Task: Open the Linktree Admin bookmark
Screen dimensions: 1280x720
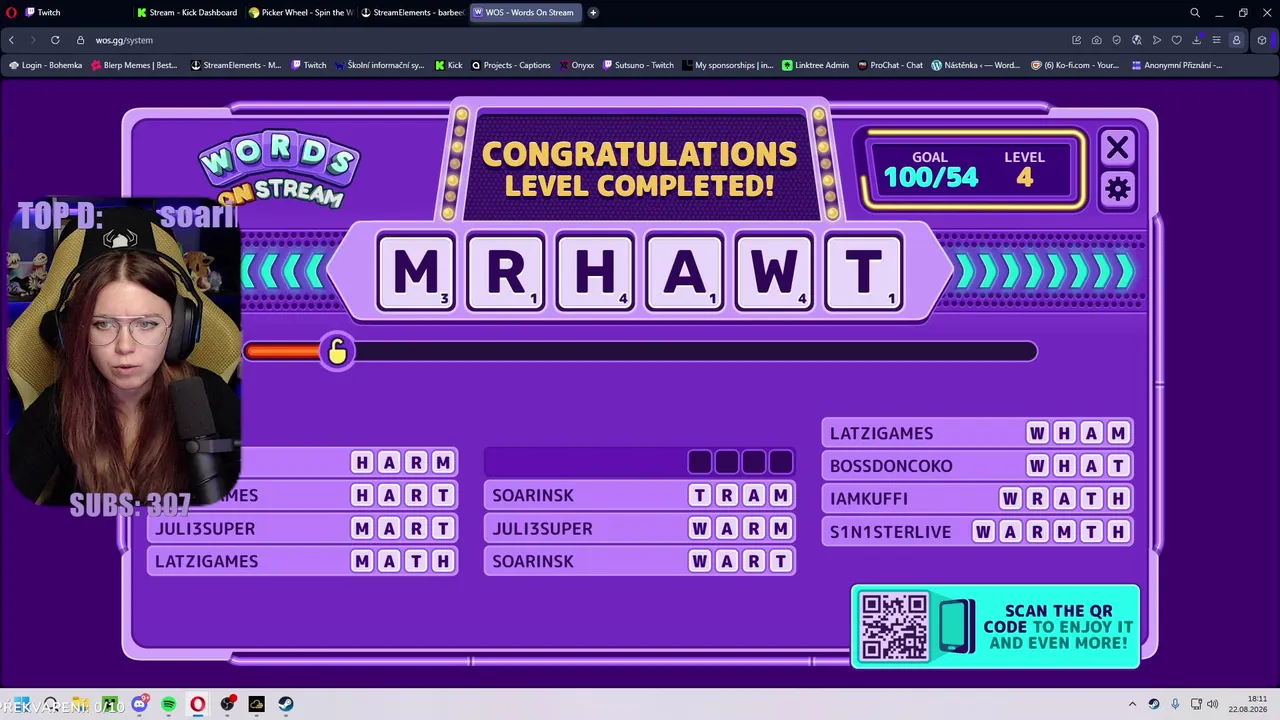Action: (x=815, y=65)
